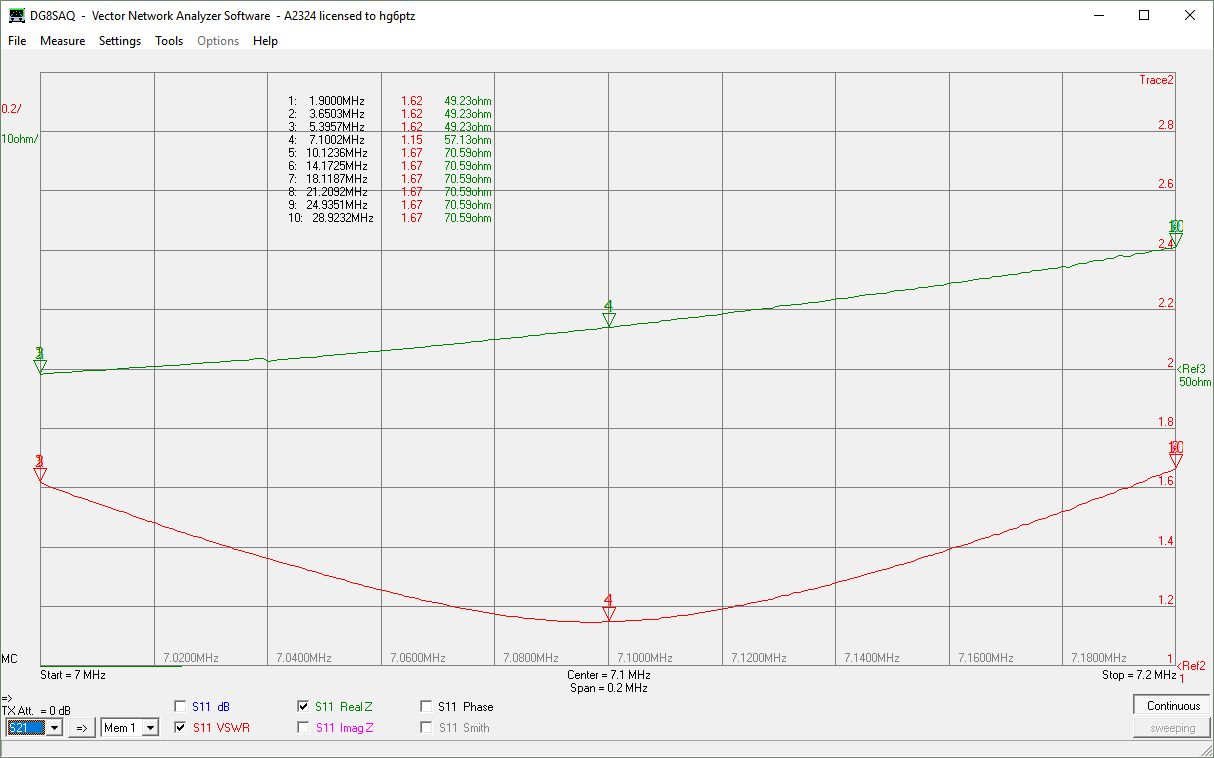
Task: Click the => copy to memory button
Action: click(x=82, y=728)
